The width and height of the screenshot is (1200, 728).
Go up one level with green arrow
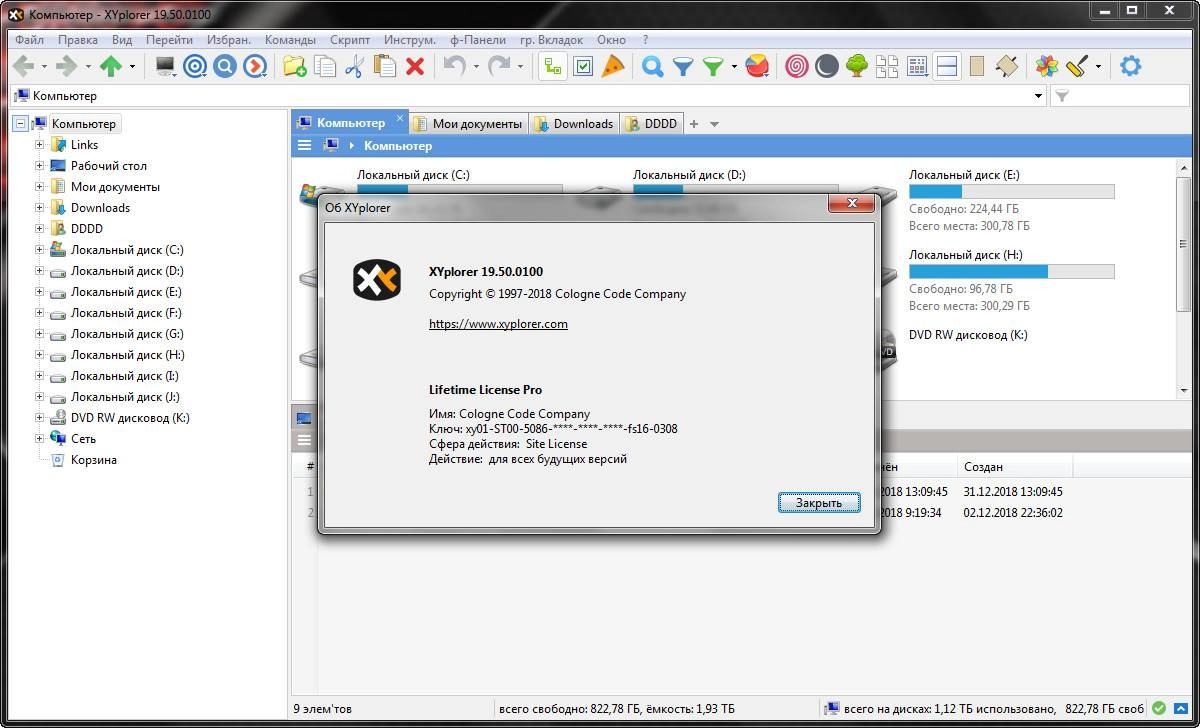coord(110,66)
